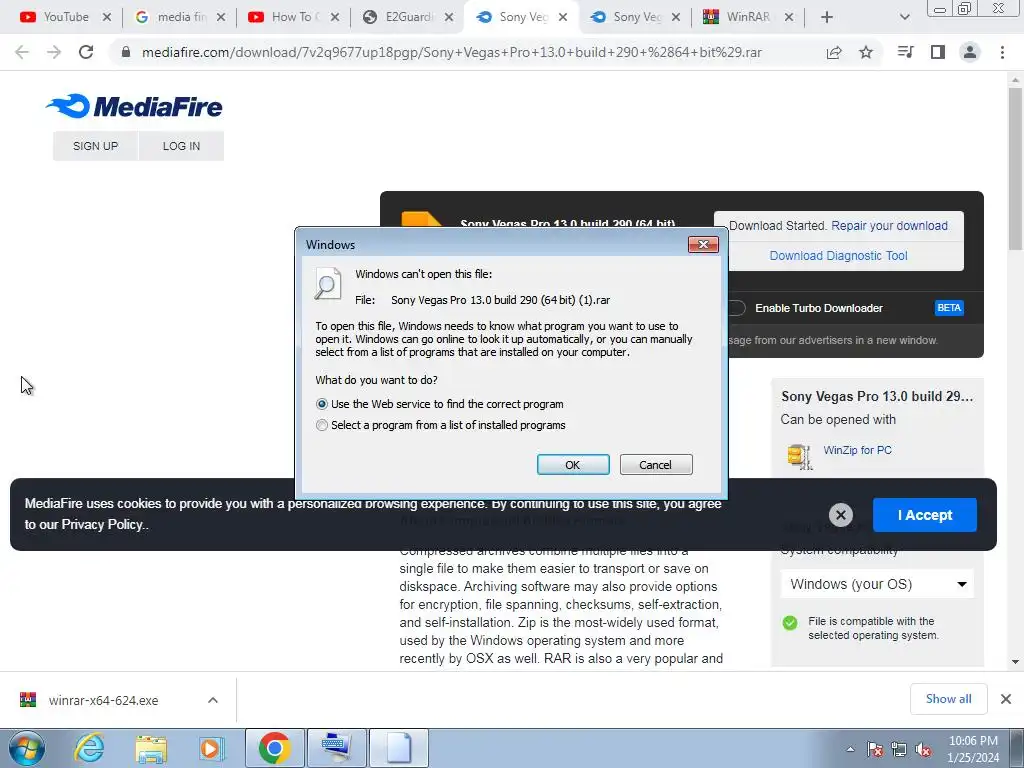The image size is (1024, 768).
Task: Click the address bar URL
Action: pyautogui.click(x=452, y=52)
